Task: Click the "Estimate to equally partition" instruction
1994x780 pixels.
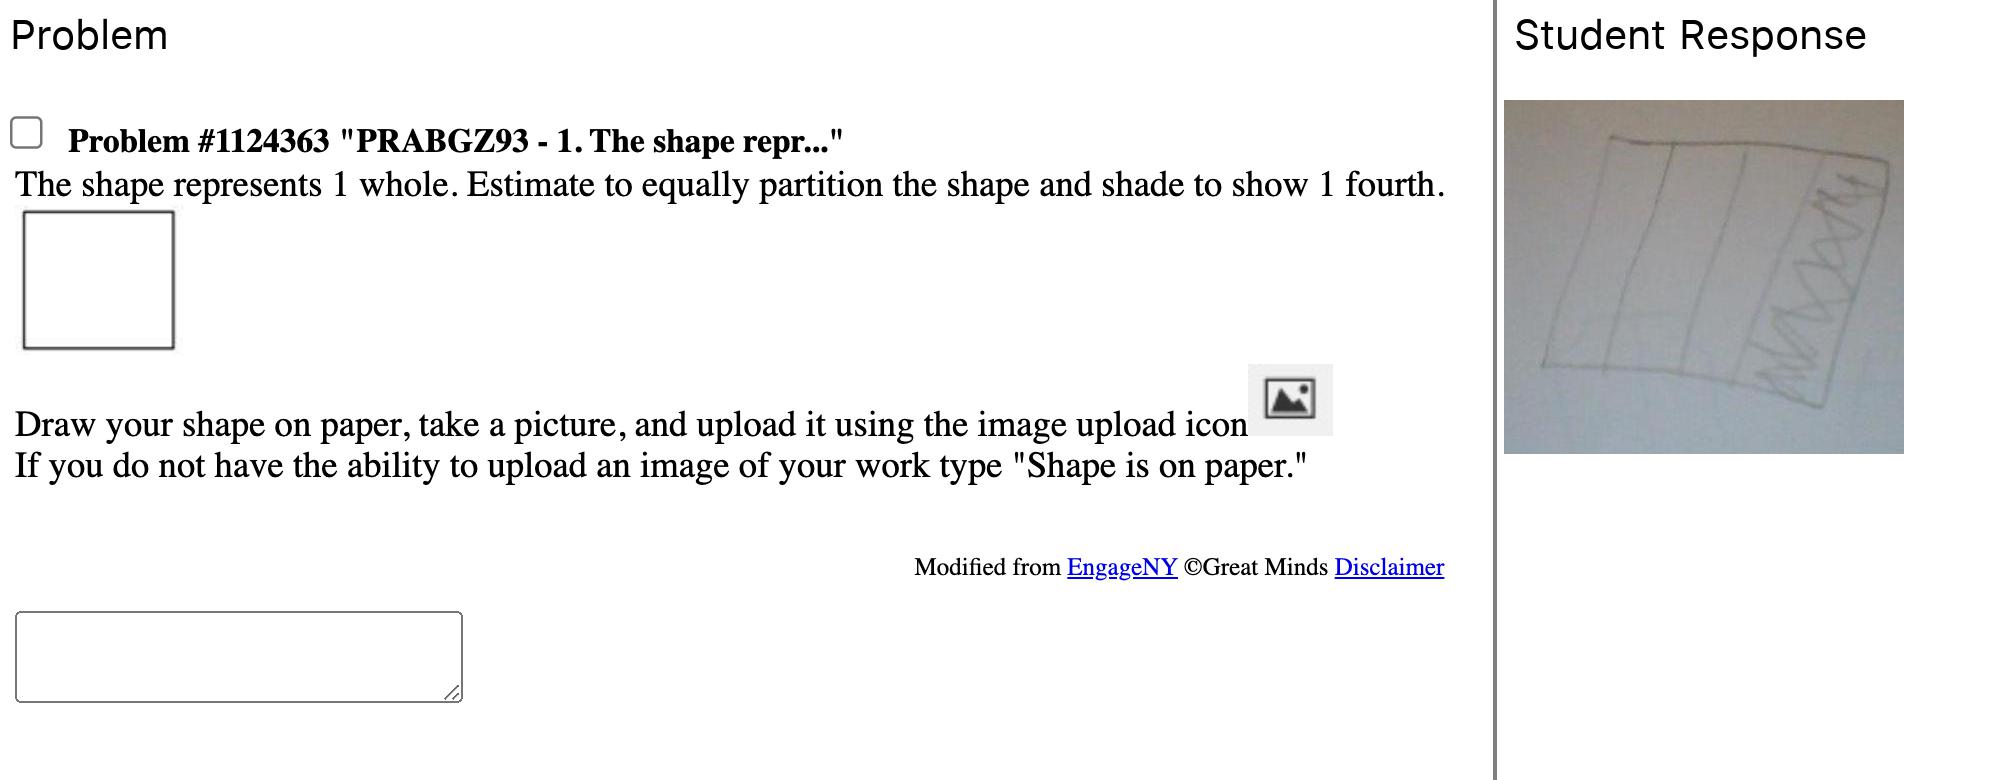Action: tap(730, 185)
